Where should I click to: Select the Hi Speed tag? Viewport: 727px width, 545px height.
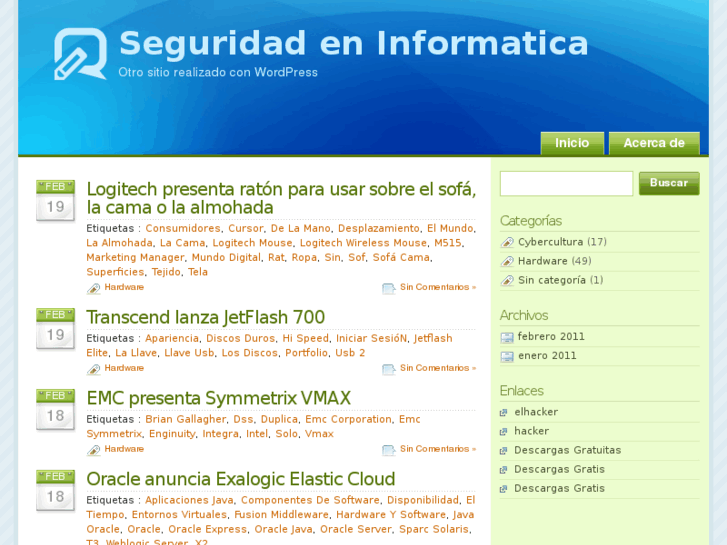306,338
